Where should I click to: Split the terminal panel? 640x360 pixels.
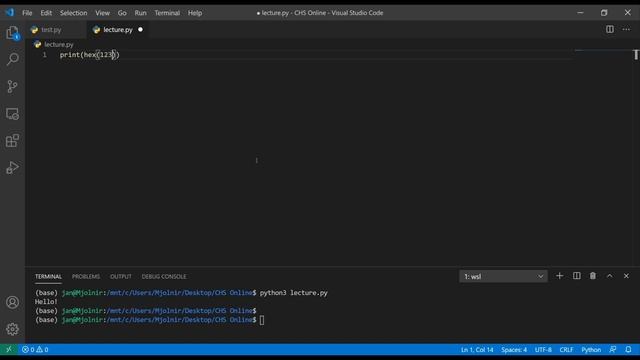point(576,276)
